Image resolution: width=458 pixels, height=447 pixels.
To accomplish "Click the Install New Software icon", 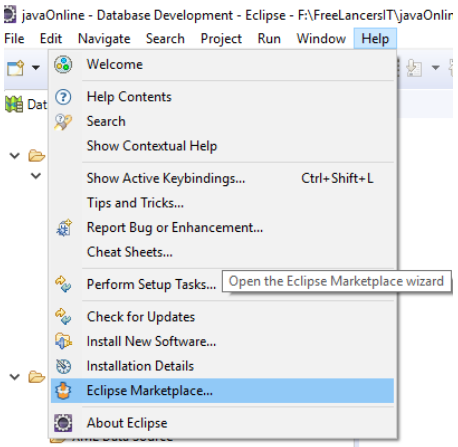I will (63, 341).
